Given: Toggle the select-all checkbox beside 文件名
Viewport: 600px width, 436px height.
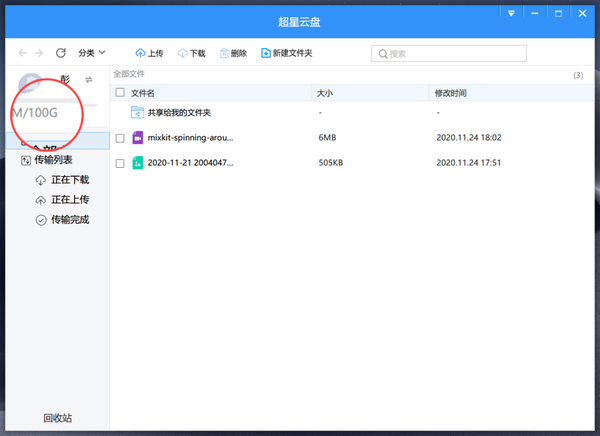Looking at the screenshot, I should [x=120, y=92].
